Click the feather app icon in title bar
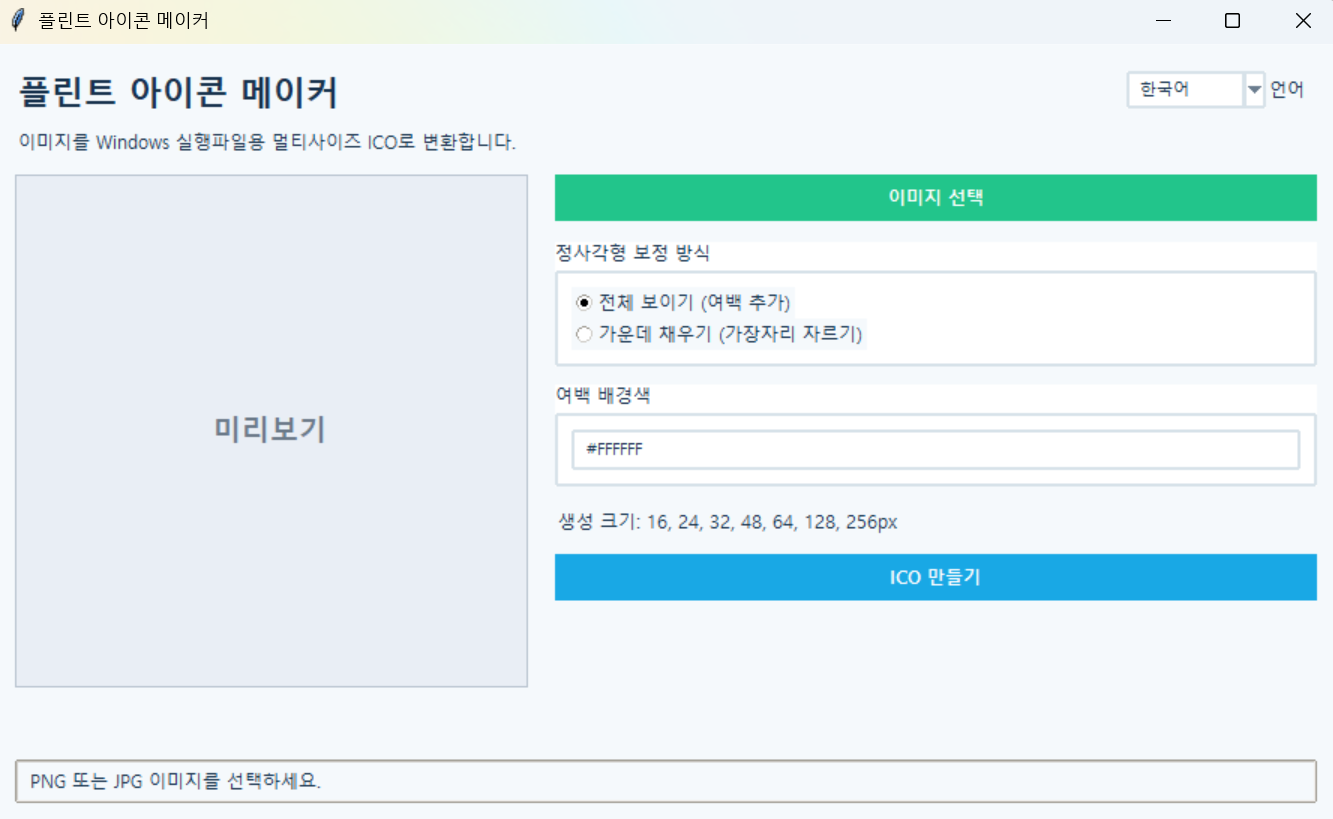1333x819 pixels. coord(17,21)
